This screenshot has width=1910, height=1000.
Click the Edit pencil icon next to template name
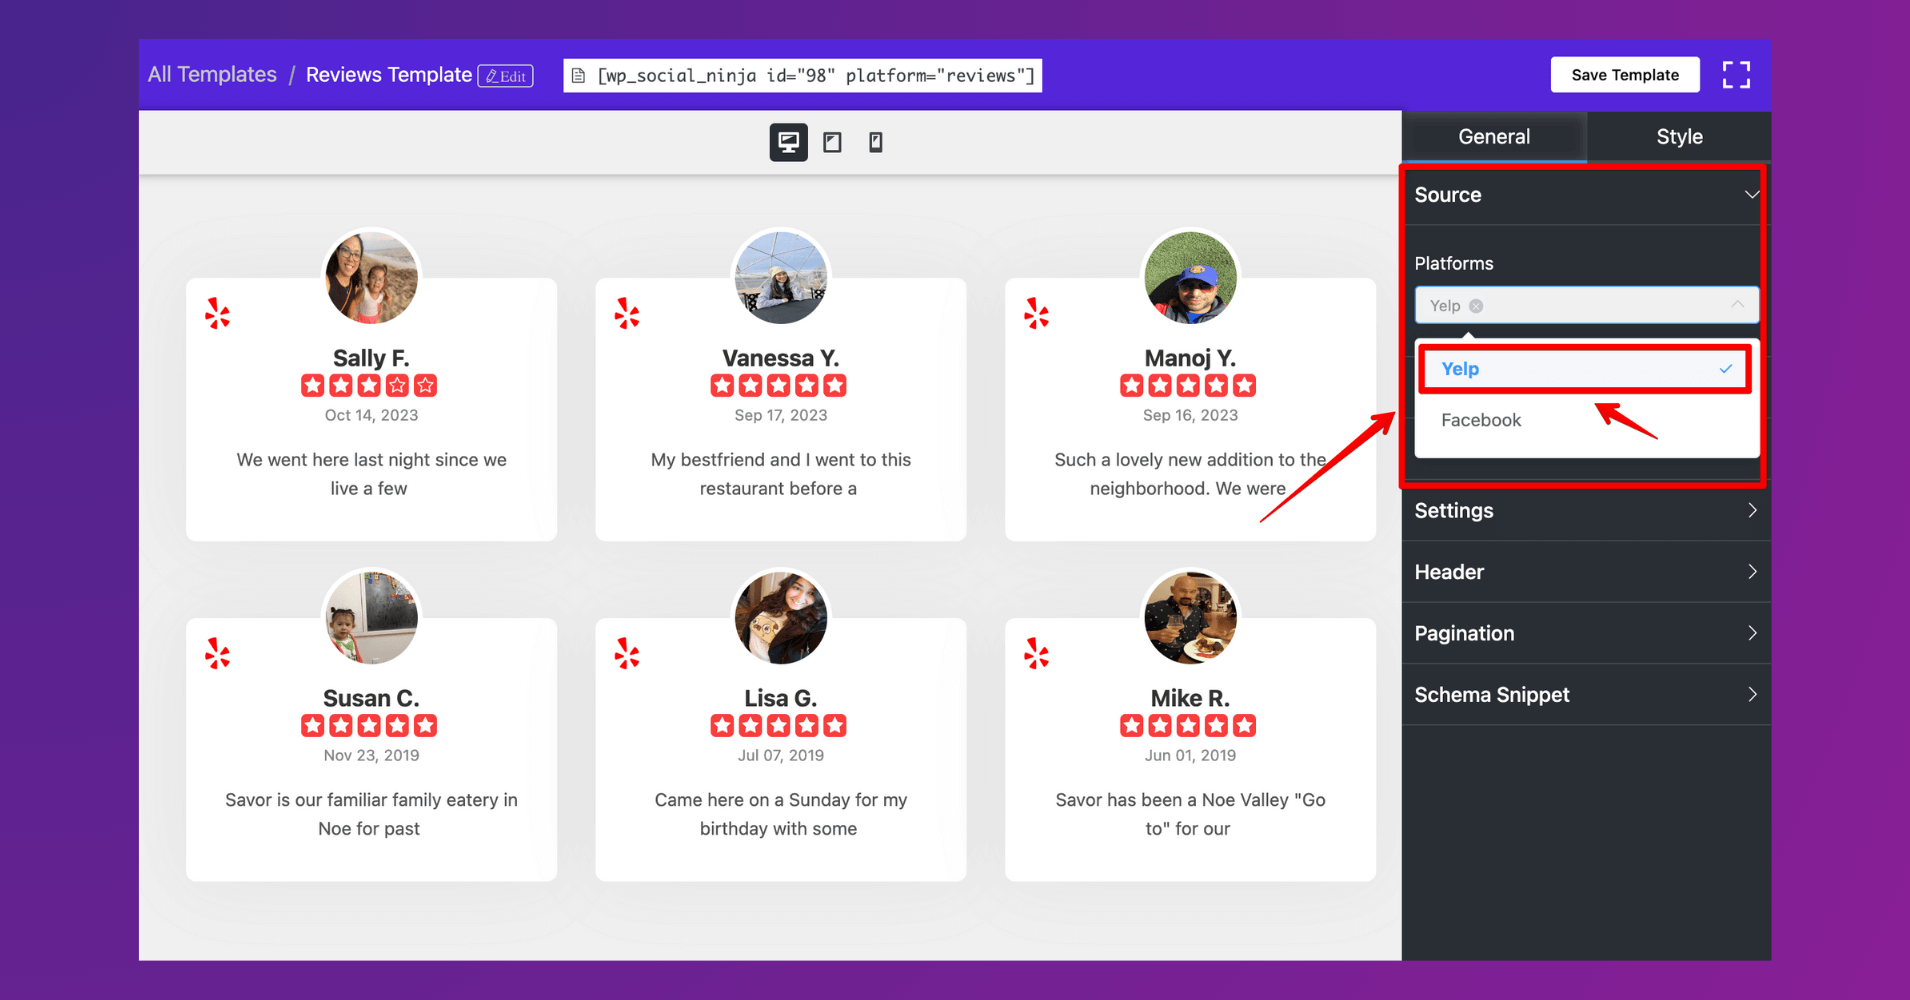click(506, 75)
